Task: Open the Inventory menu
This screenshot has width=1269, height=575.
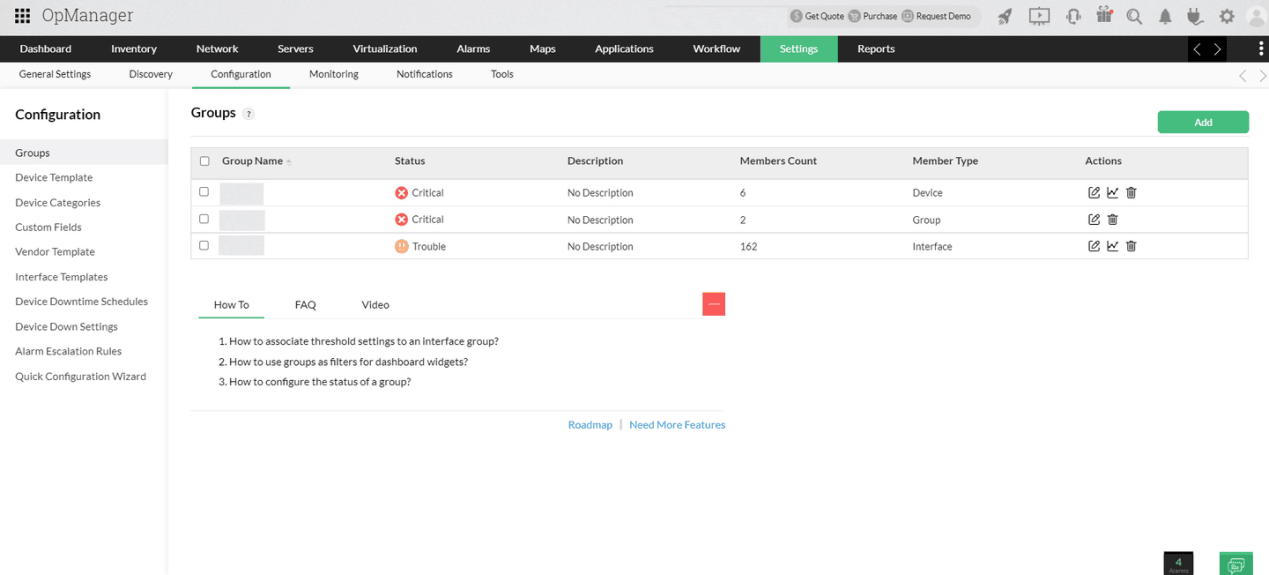Action: pos(134,49)
